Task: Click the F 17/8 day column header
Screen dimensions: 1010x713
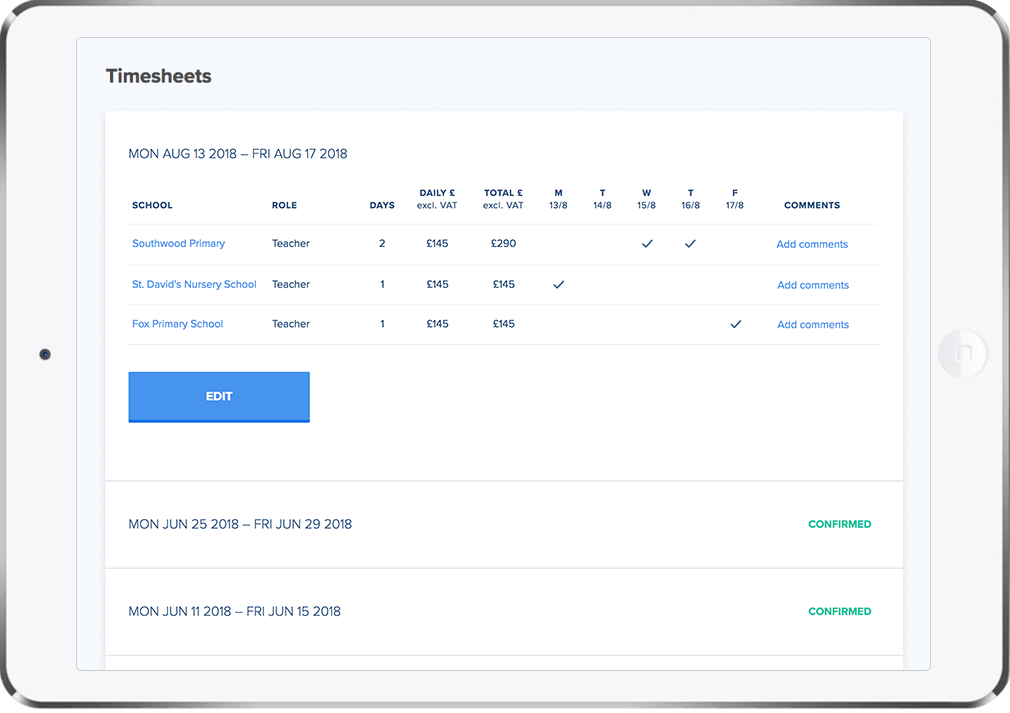Action: coord(734,199)
